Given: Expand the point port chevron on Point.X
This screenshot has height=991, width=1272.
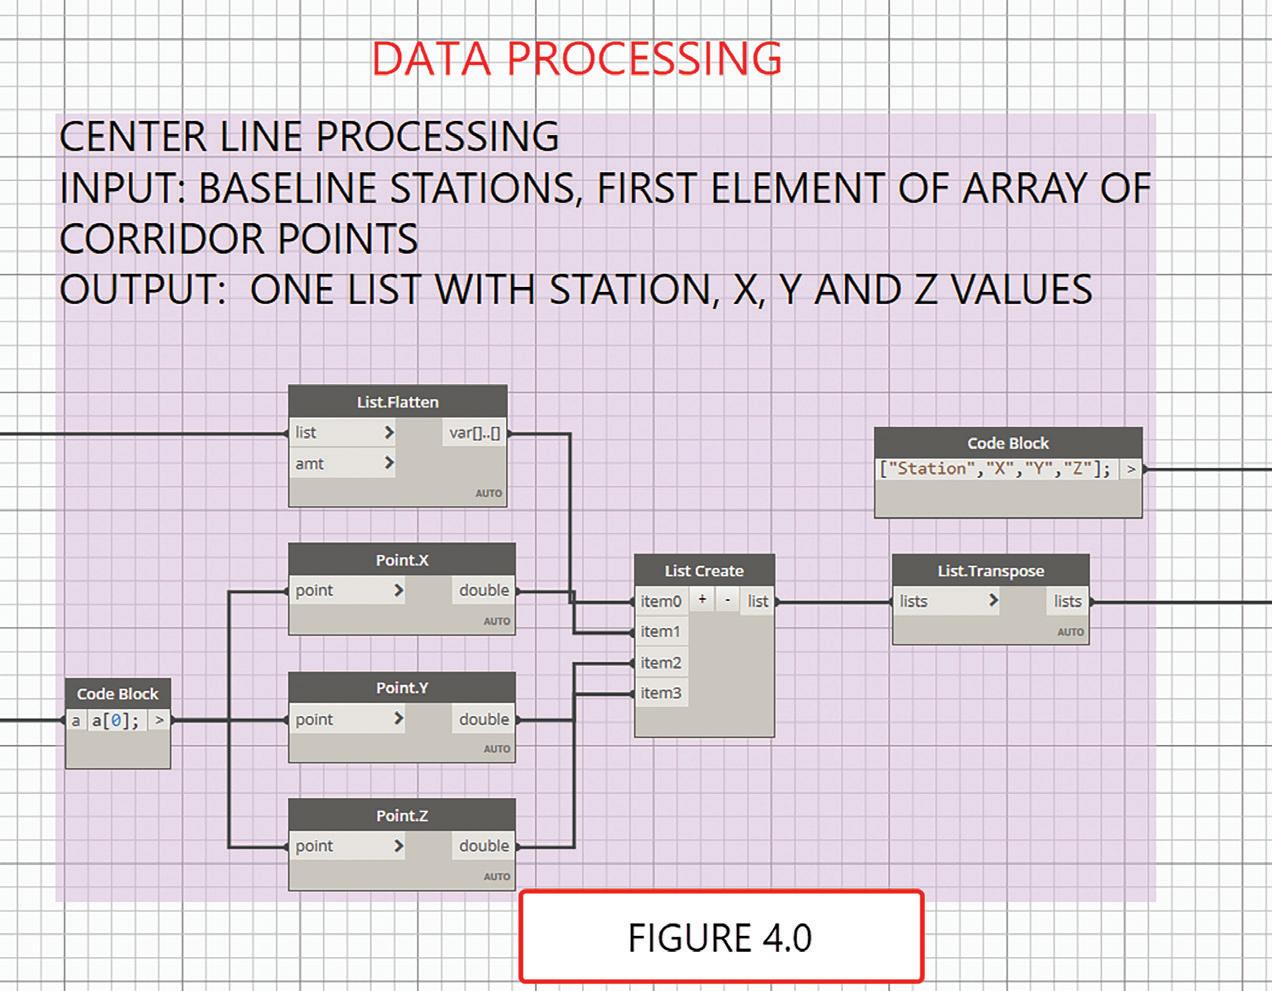Looking at the screenshot, I should pos(397,590).
